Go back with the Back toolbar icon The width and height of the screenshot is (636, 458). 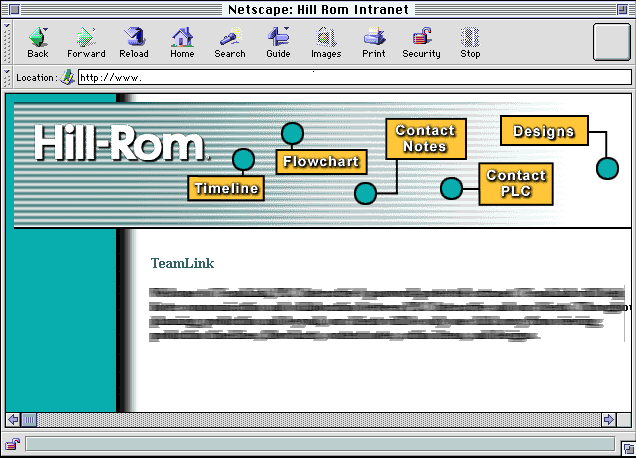coord(38,42)
